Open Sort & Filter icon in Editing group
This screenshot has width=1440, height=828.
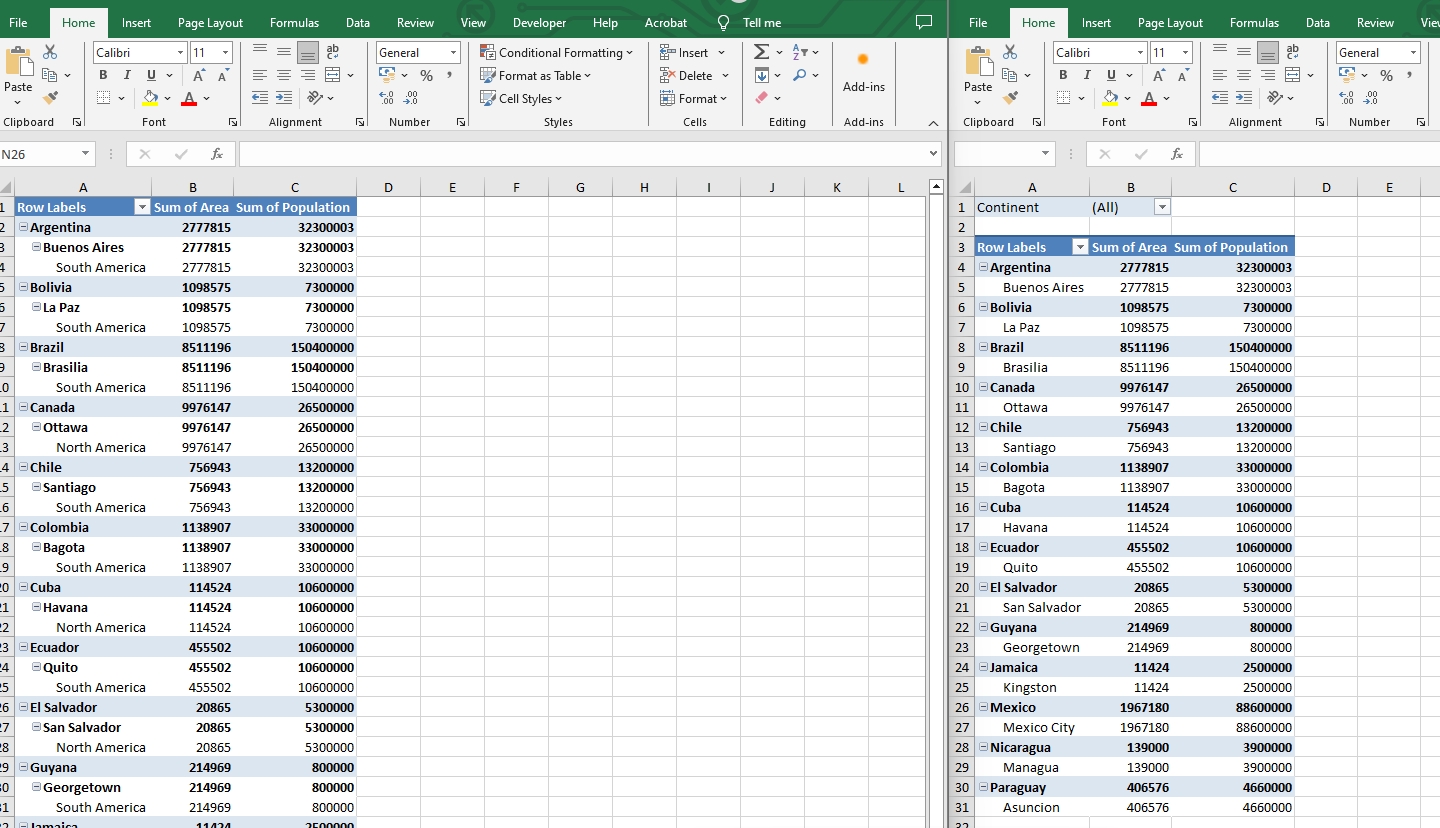[800, 52]
